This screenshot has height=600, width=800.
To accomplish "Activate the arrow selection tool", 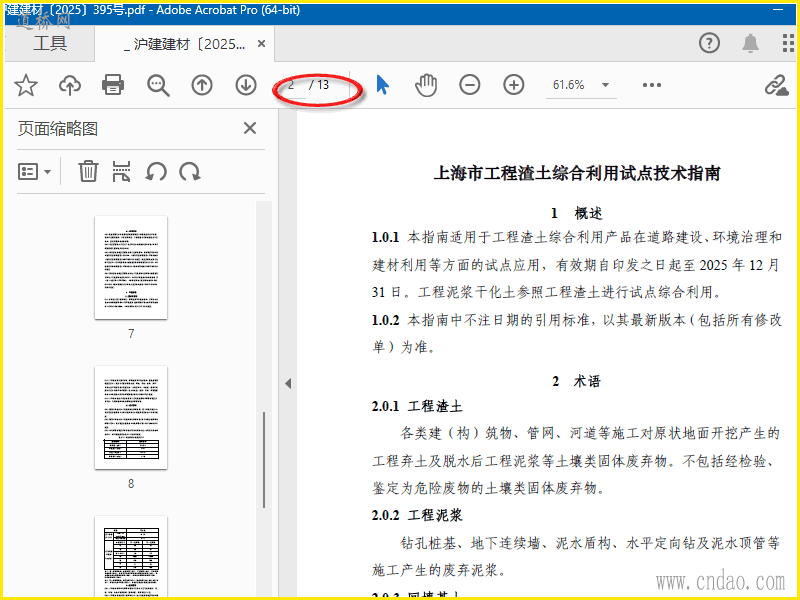I will point(382,85).
